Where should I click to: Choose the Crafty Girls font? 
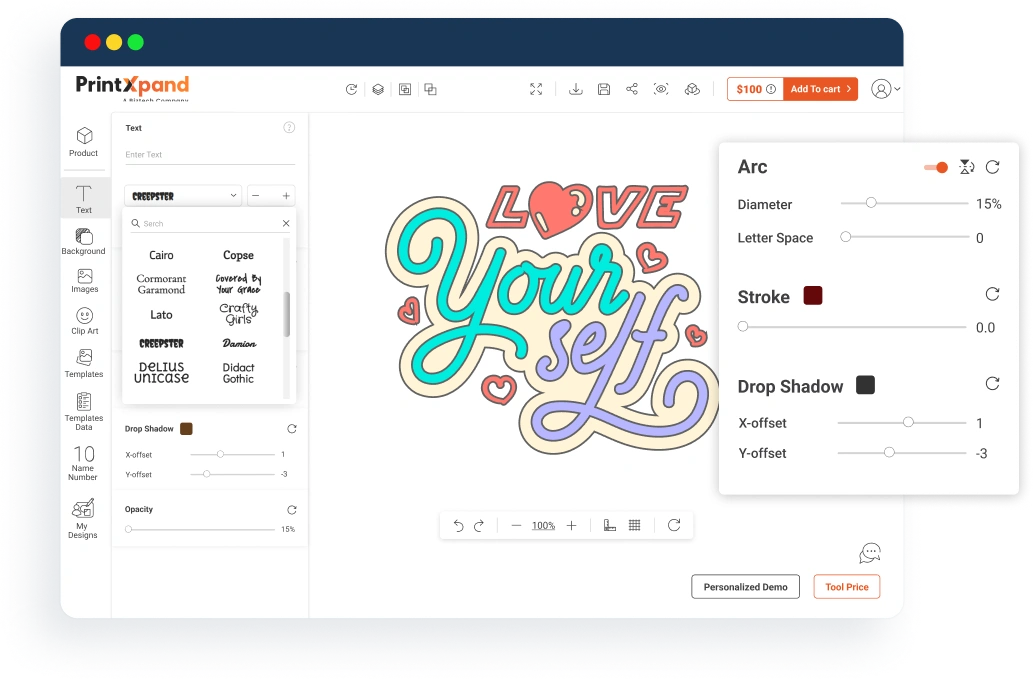coord(238,314)
